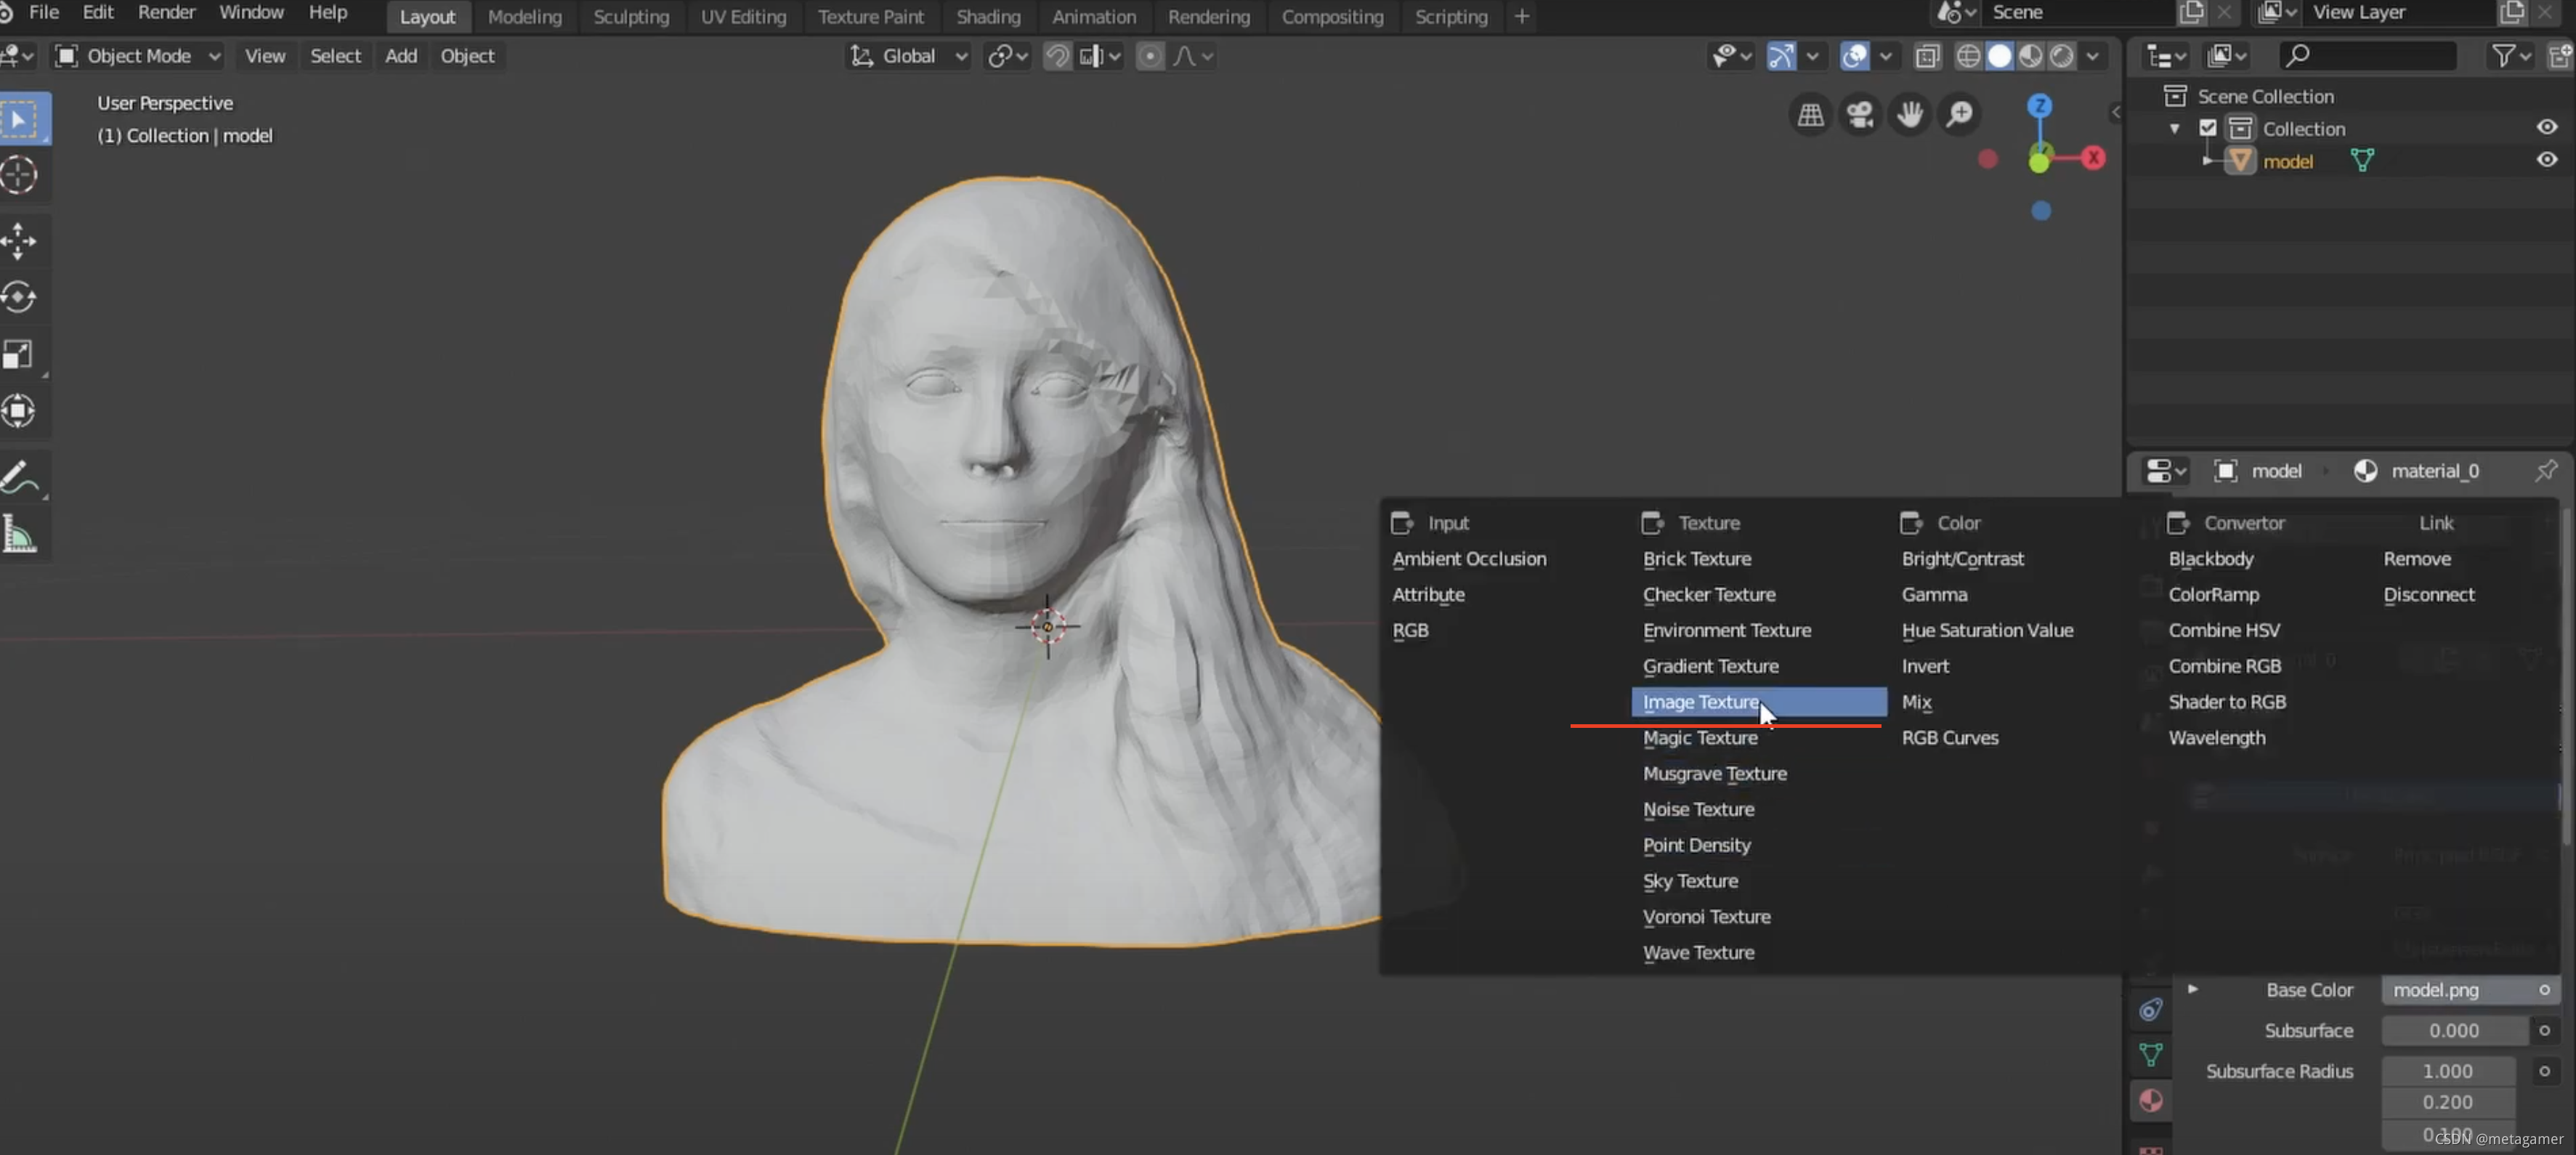Expand the Base Color disclosure triangle

(x=2193, y=989)
